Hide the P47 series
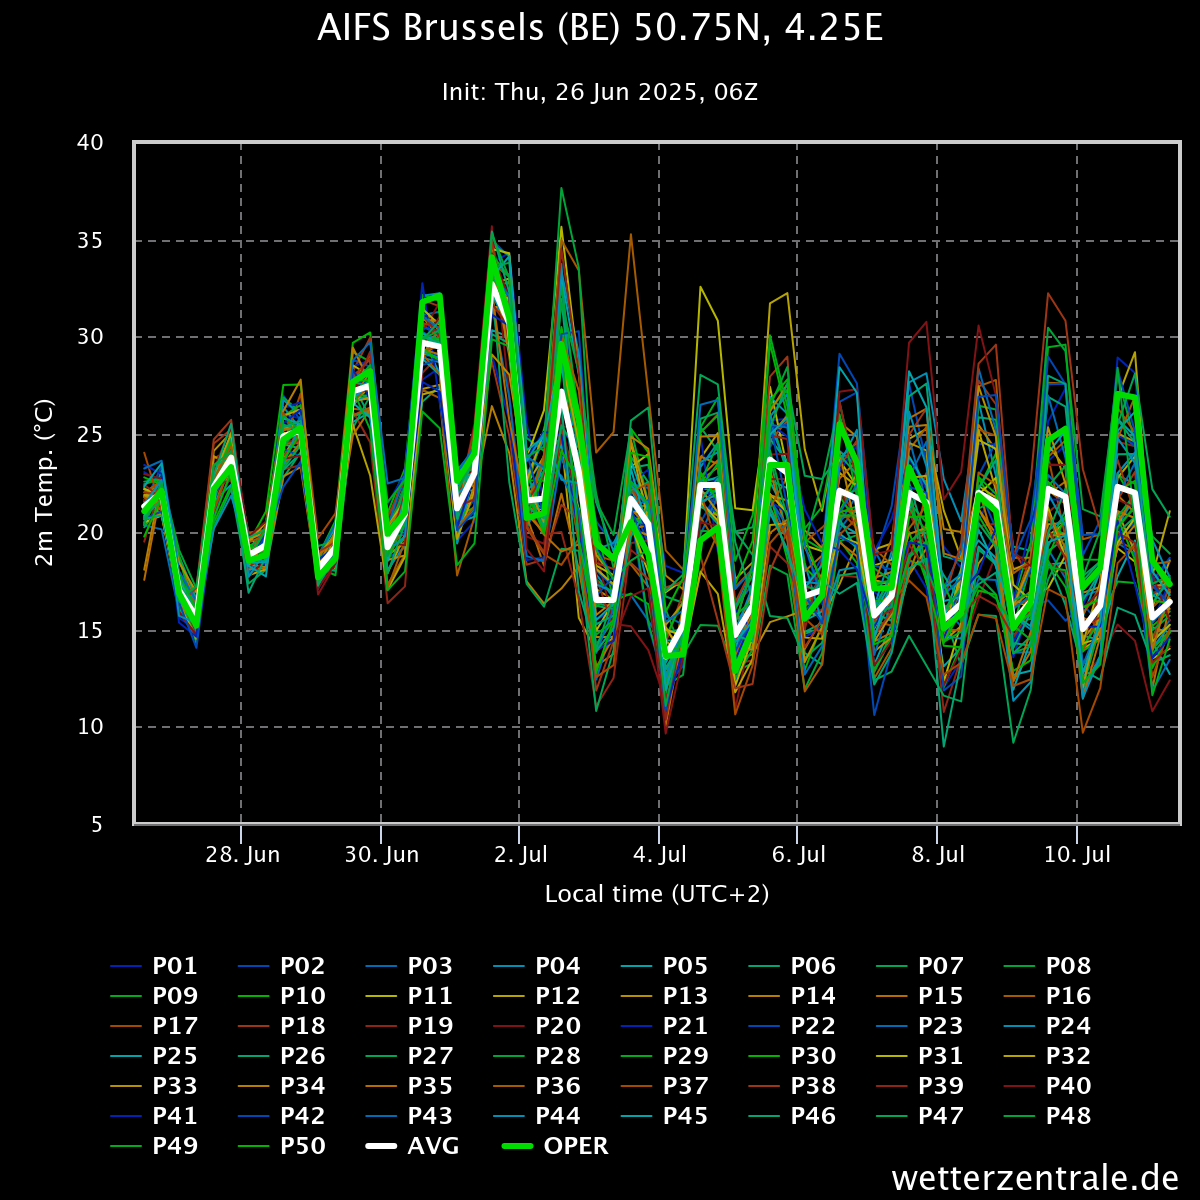This screenshot has width=1200, height=1200. [920, 1116]
